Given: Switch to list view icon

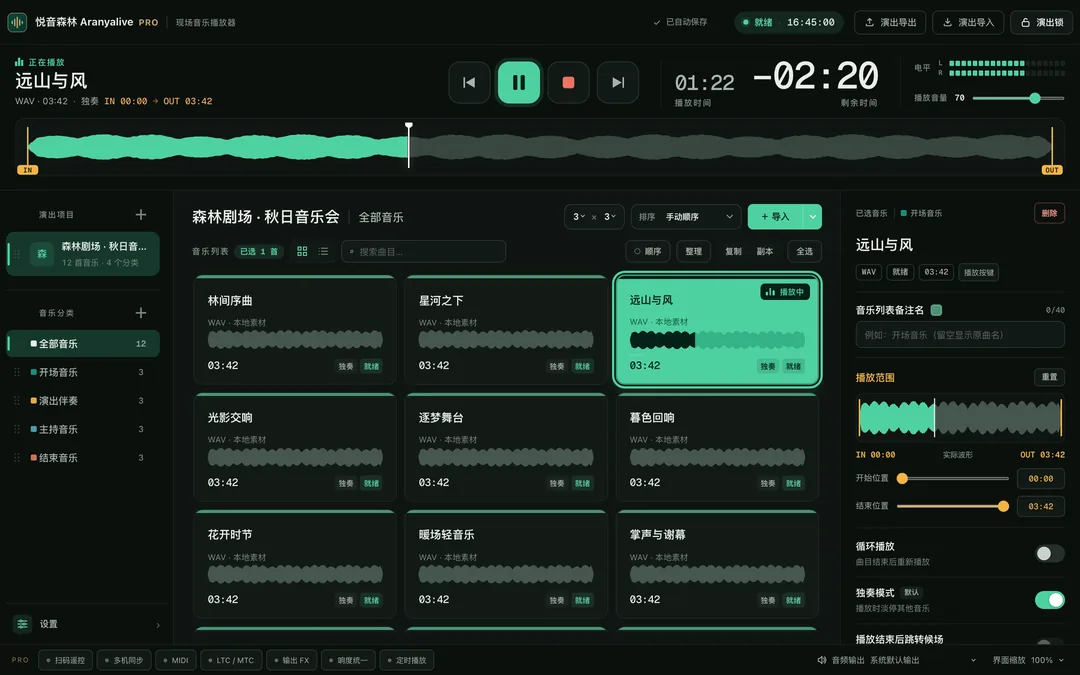Looking at the screenshot, I should (323, 251).
